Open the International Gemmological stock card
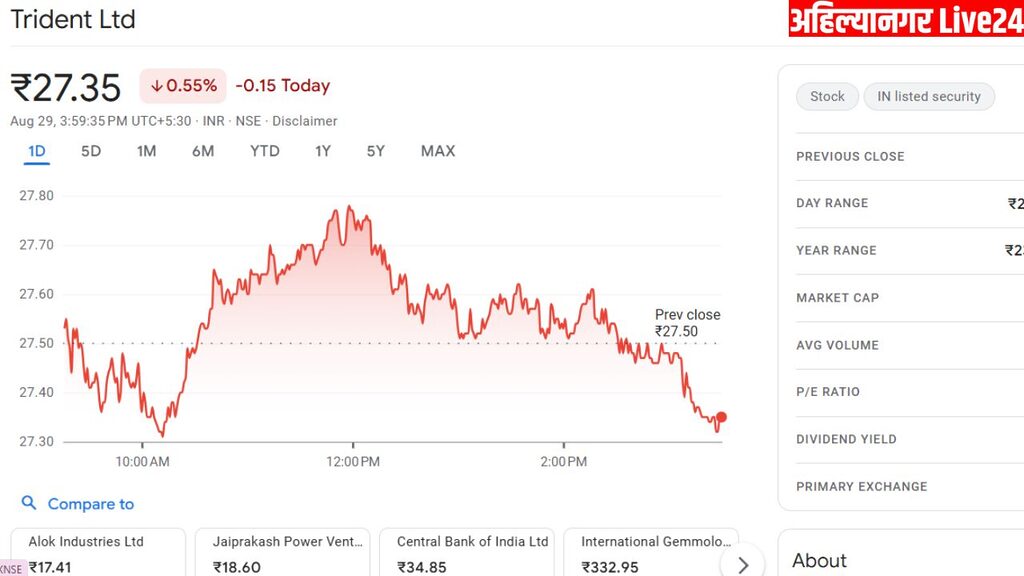The width and height of the screenshot is (1024, 576). tap(650, 553)
